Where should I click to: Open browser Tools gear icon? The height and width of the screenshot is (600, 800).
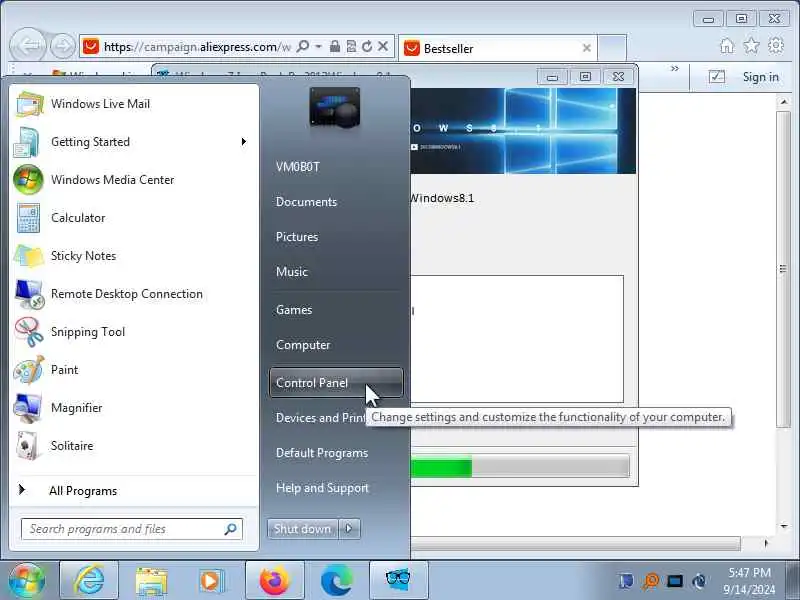point(776,46)
